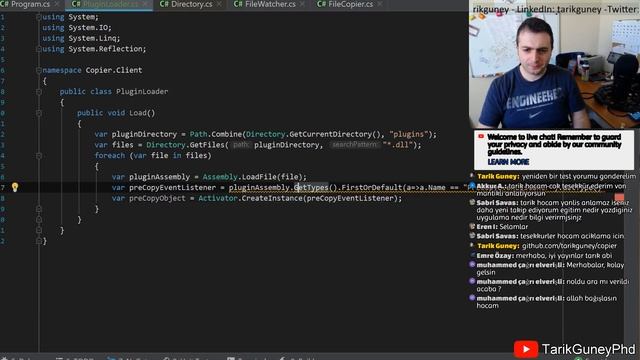640x360 pixels.
Task: Click 'foreach' keyword
Action: tap(110, 156)
